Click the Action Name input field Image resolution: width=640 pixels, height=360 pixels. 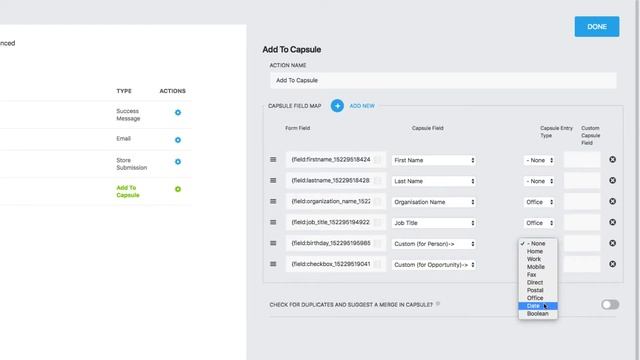443,80
